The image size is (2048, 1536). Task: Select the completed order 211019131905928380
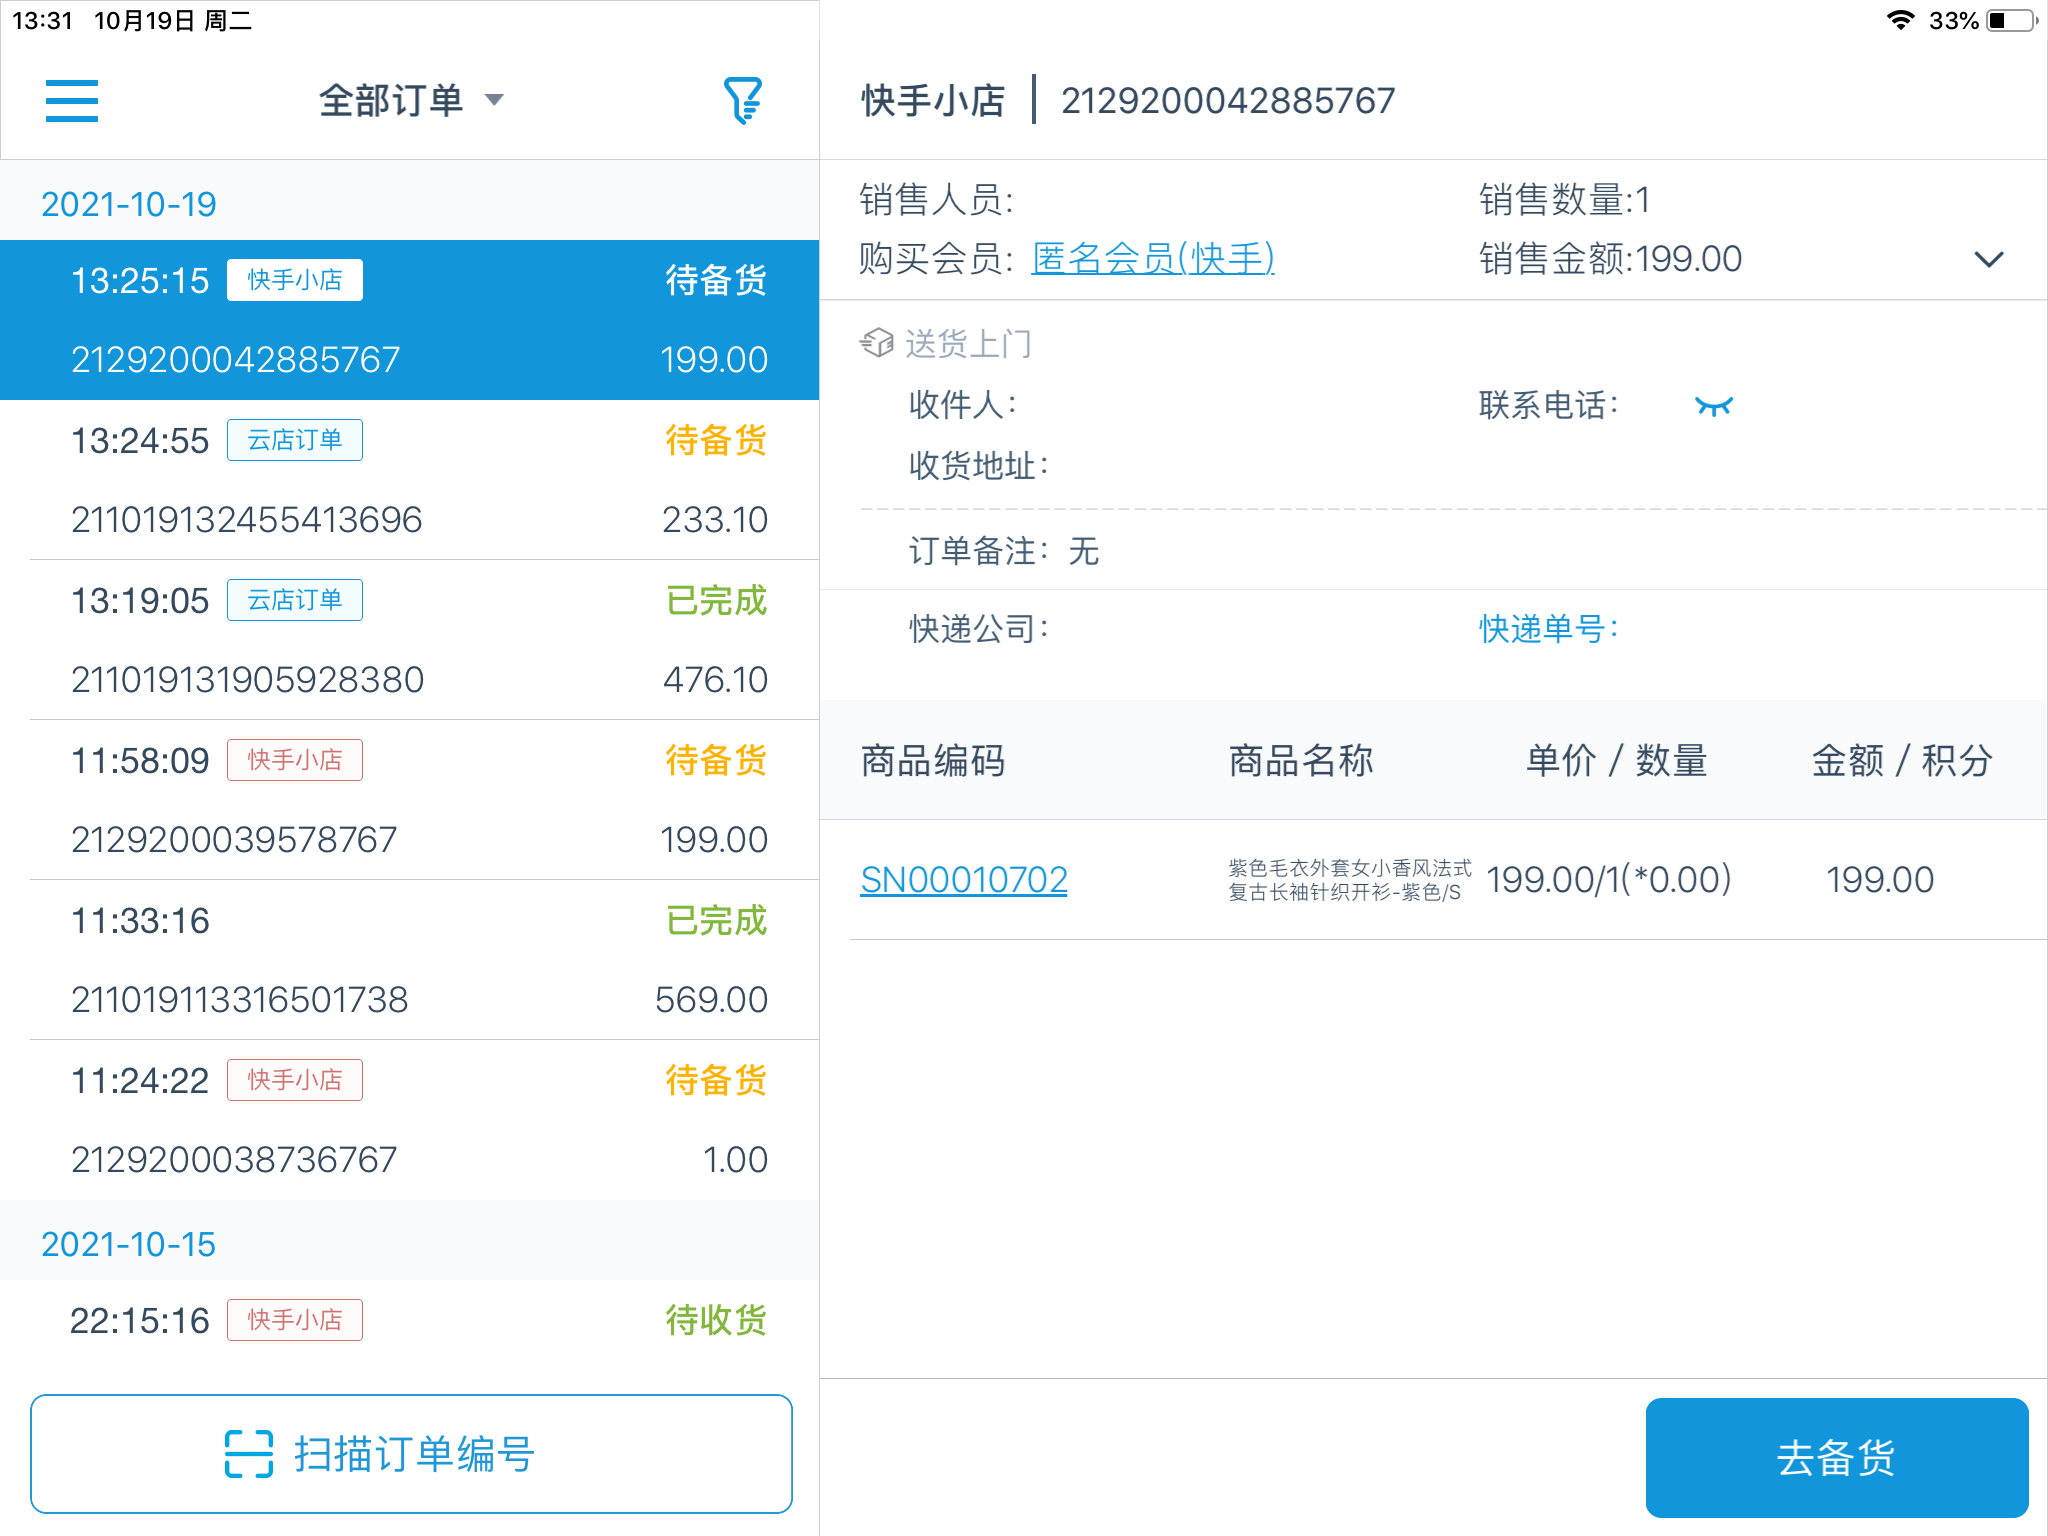pyautogui.click(x=410, y=640)
